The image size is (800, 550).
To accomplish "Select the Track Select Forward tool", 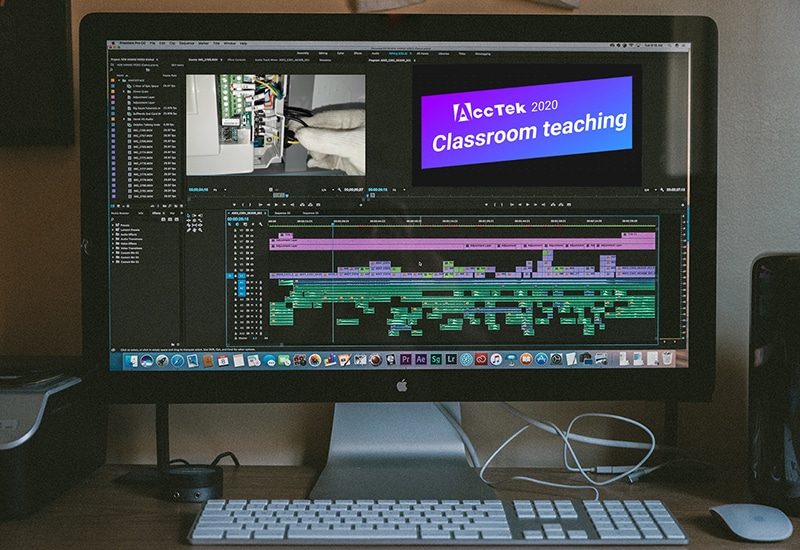I will (x=194, y=215).
